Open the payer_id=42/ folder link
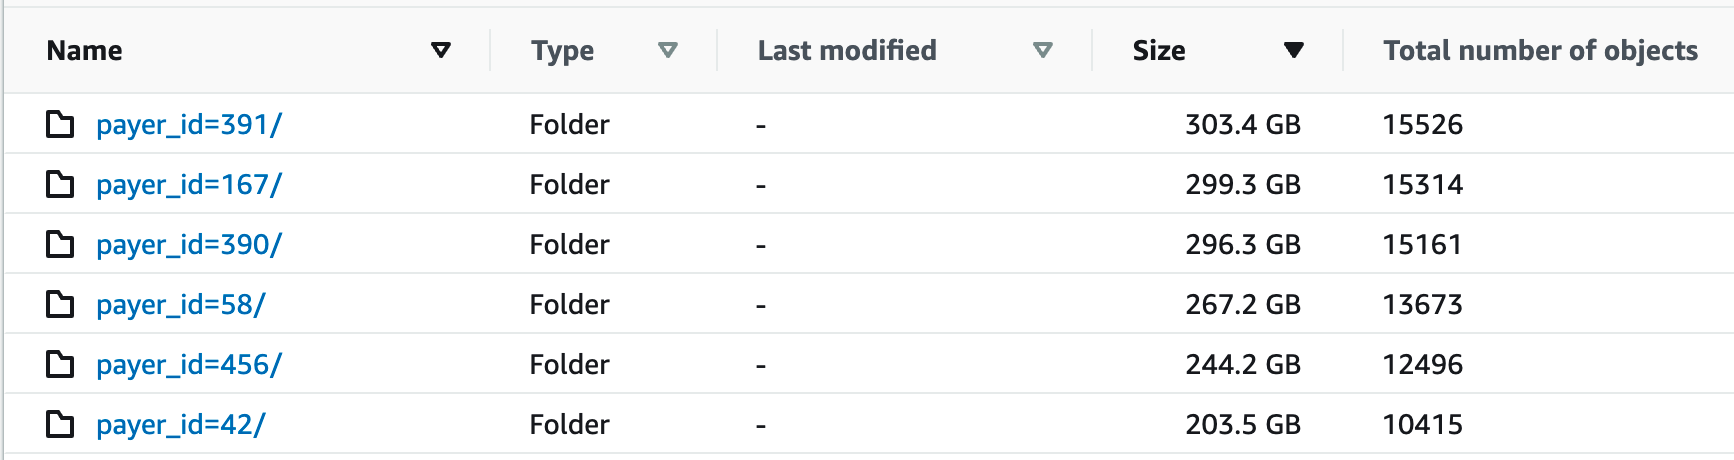 pos(180,425)
